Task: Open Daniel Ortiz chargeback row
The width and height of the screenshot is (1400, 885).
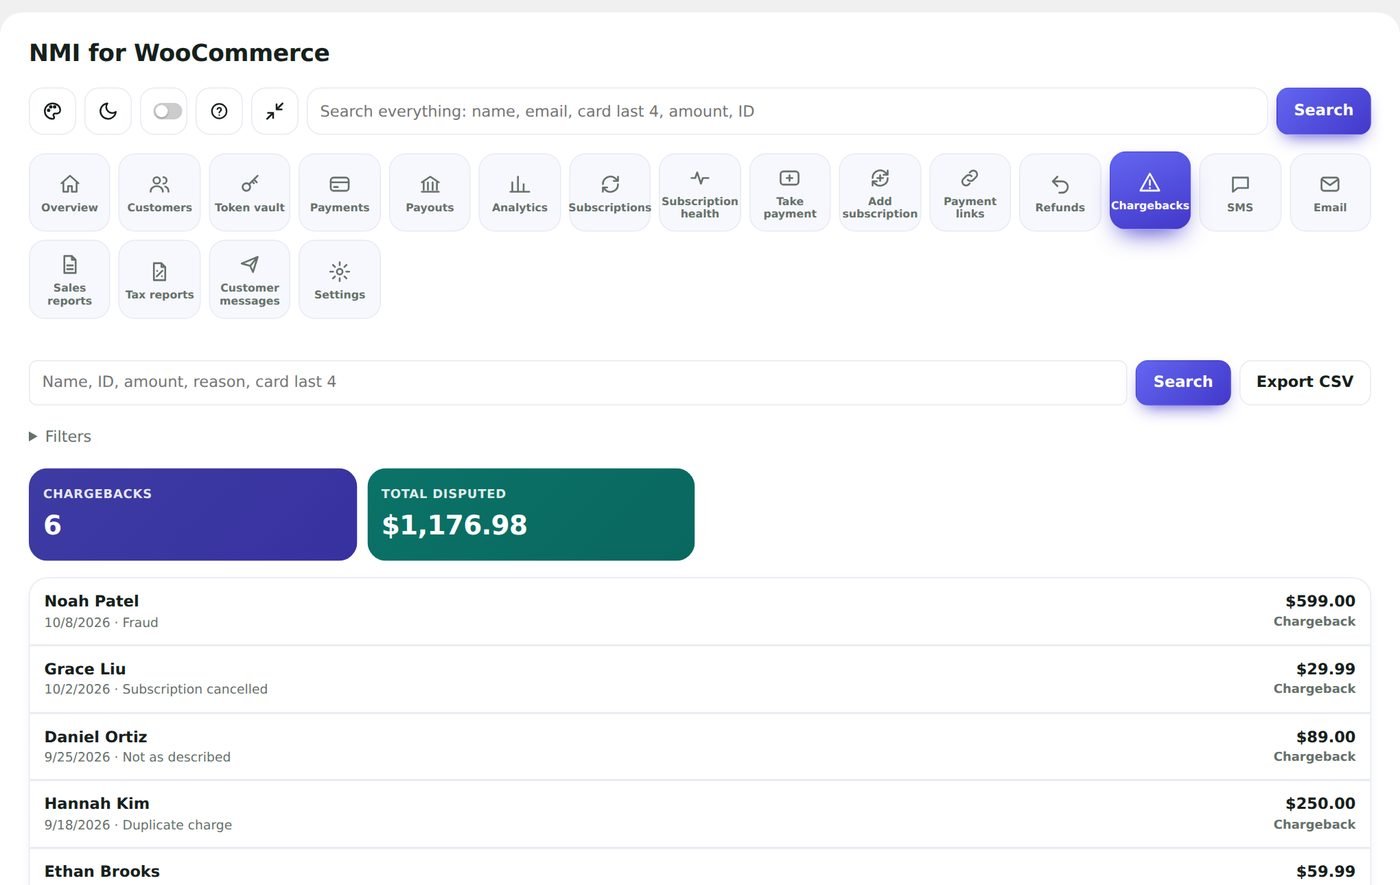Action: tap(700, 746)
